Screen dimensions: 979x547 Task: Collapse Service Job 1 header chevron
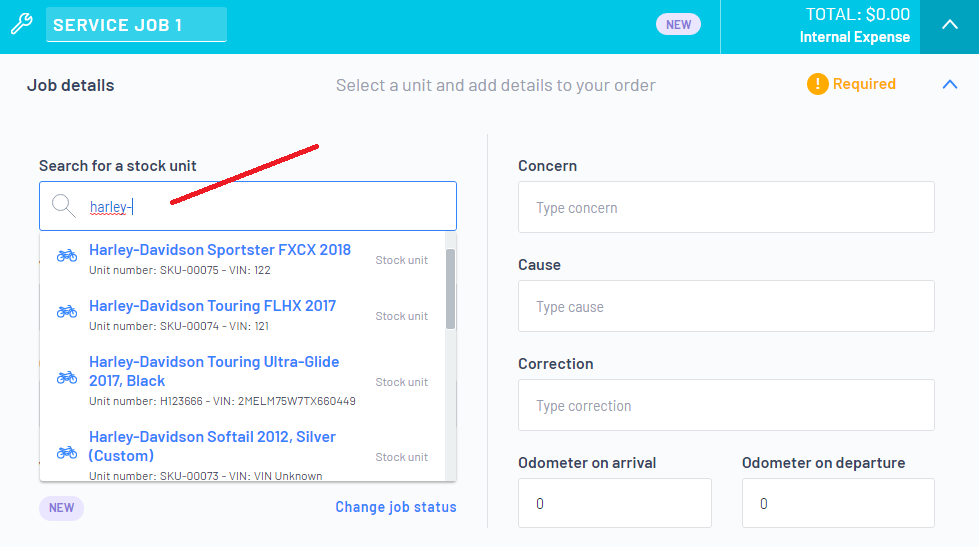click(950, 25)
